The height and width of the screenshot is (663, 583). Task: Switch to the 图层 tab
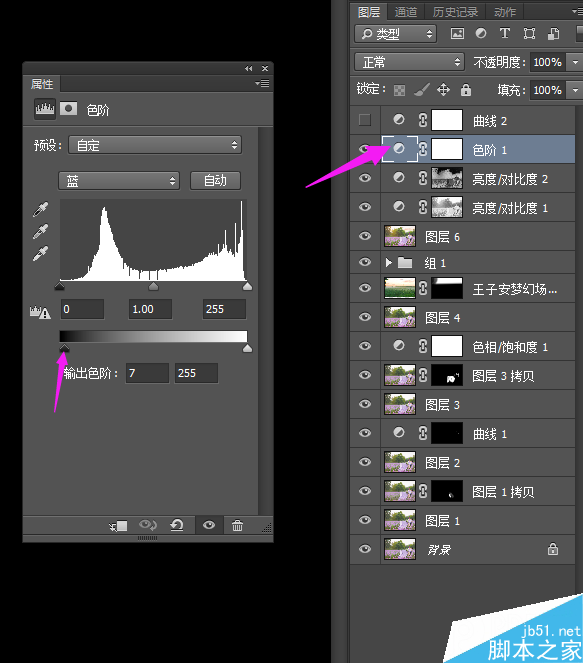(x=369, y=12)
